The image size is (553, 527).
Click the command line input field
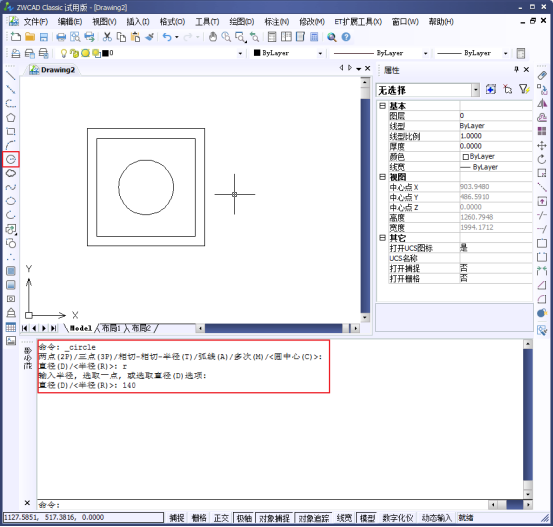263,505
